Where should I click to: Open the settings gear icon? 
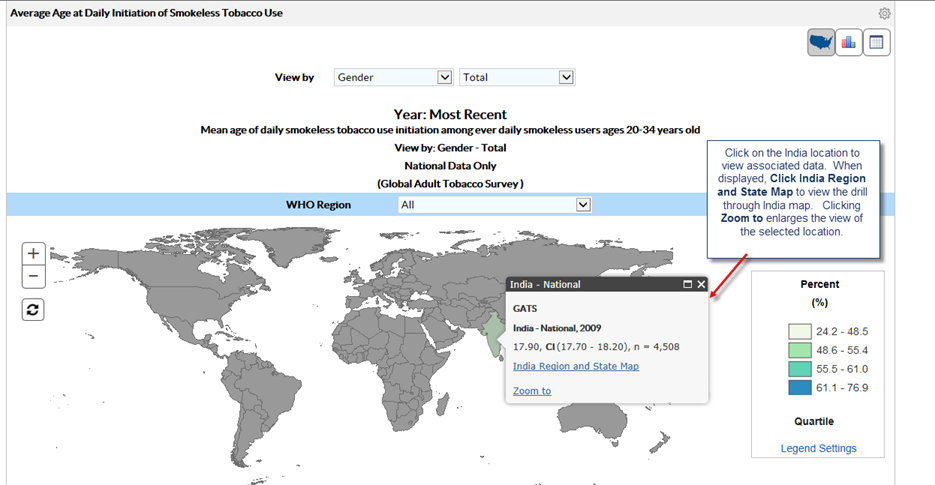pyautogui.click(x=884, y=13)
